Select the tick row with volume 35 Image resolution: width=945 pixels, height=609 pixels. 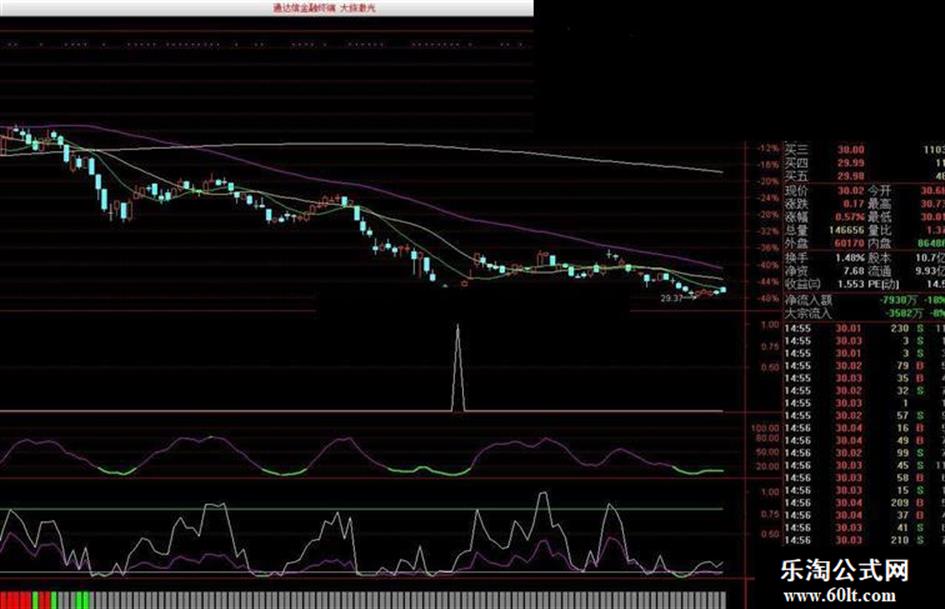tap(864, 379)
